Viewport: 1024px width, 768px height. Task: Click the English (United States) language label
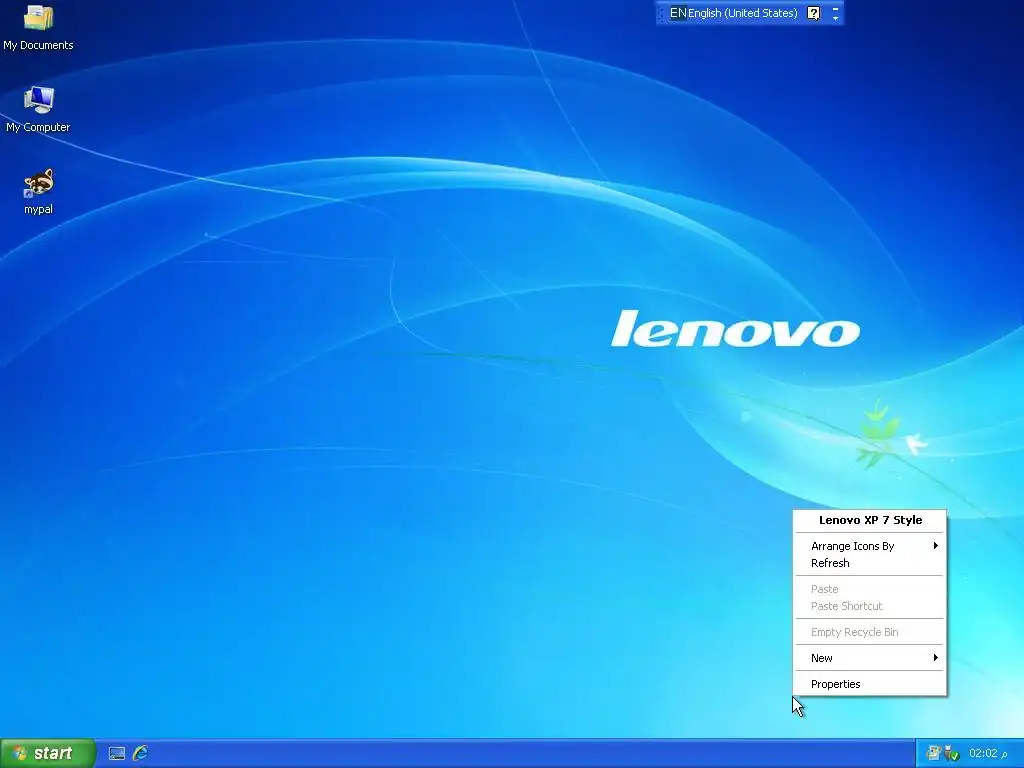743,13
